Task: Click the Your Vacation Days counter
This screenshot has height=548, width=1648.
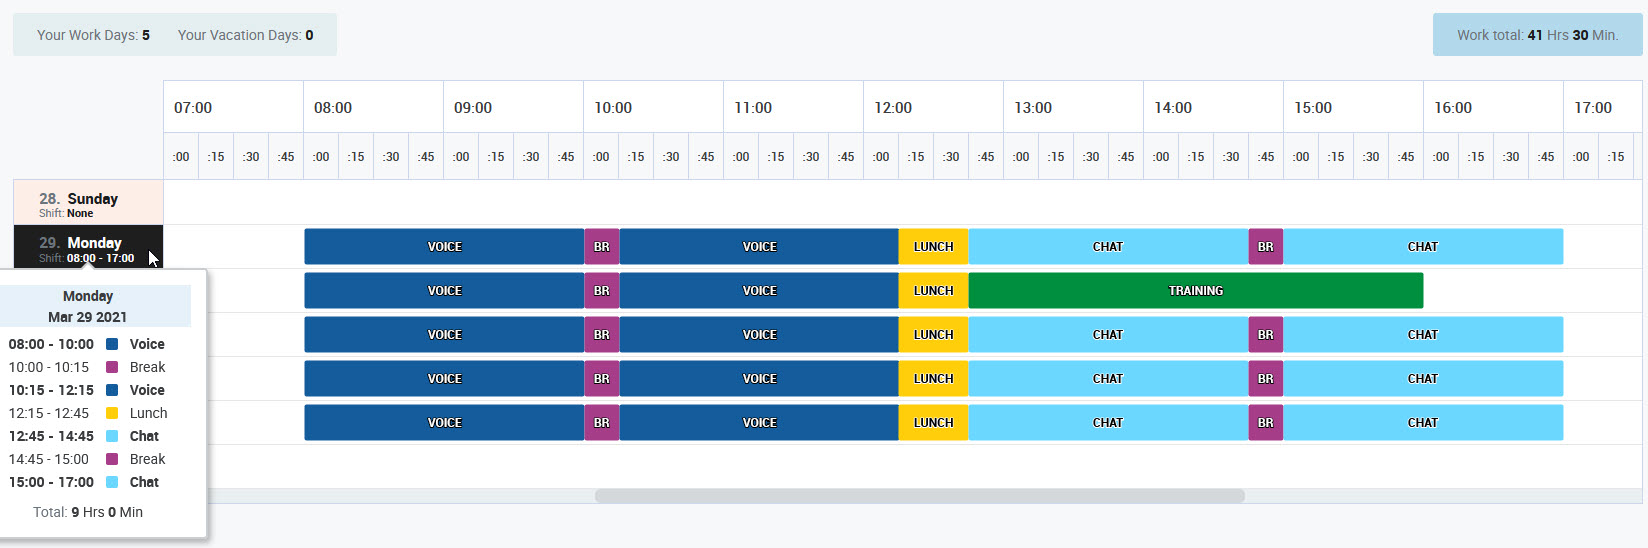Action: pyautogui.click(x=245, y=35)
